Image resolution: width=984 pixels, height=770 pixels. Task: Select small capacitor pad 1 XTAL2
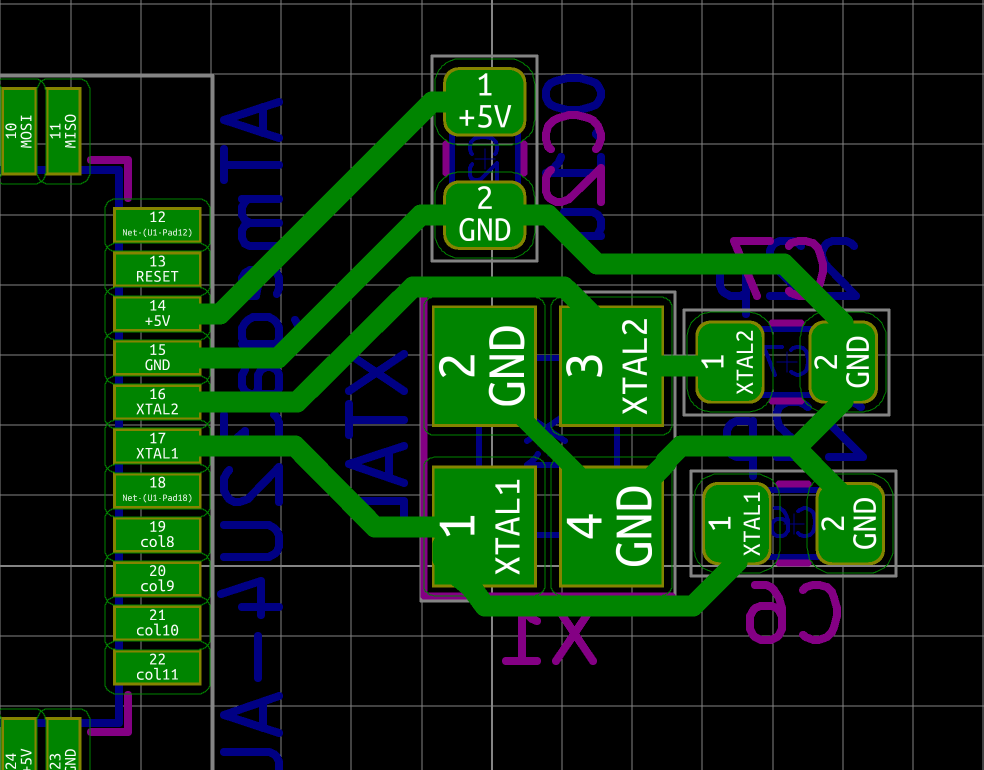[x=730, y=362]
